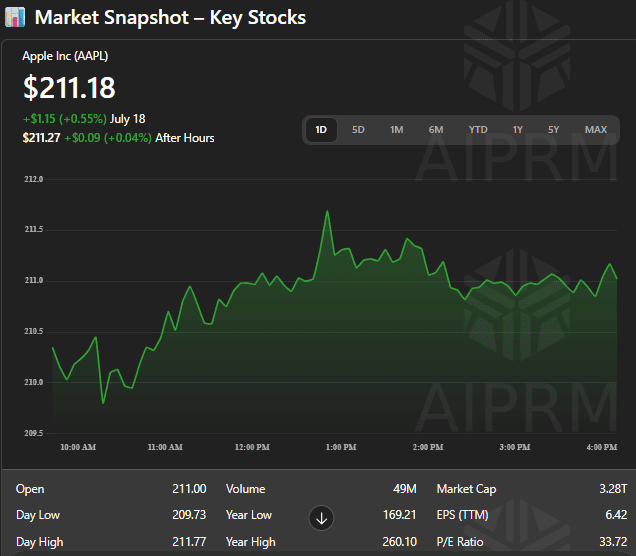
Task: Select the 5Y time range
Action: click(x=553, y=130)
